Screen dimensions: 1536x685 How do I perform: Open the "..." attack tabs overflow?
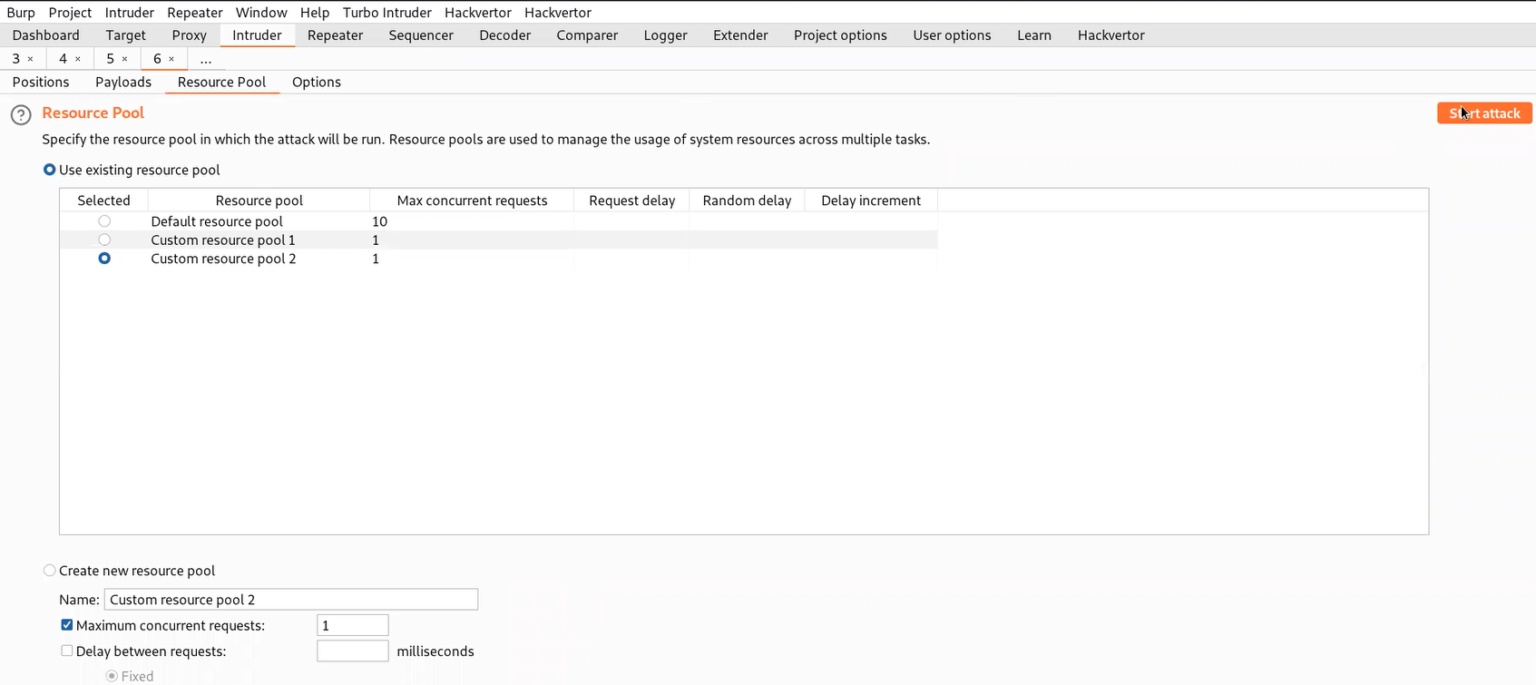pos(206,58)
